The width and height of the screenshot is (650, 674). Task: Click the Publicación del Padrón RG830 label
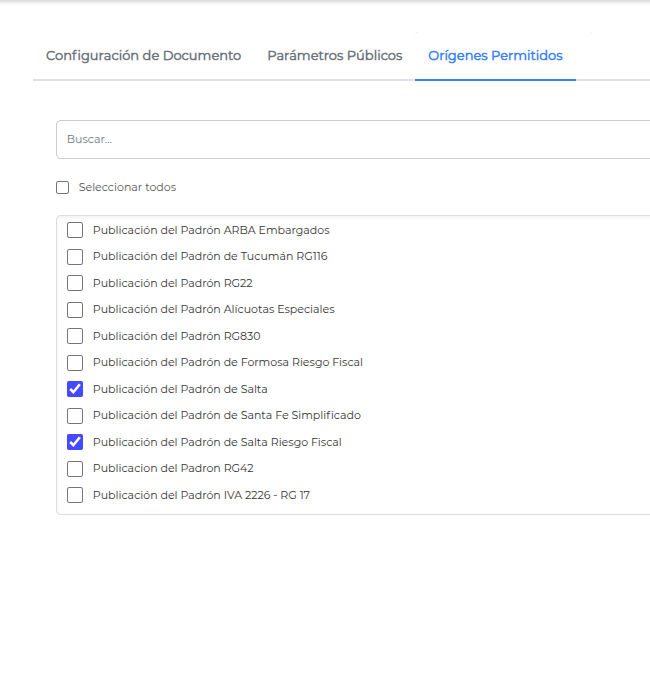point(177,336)
